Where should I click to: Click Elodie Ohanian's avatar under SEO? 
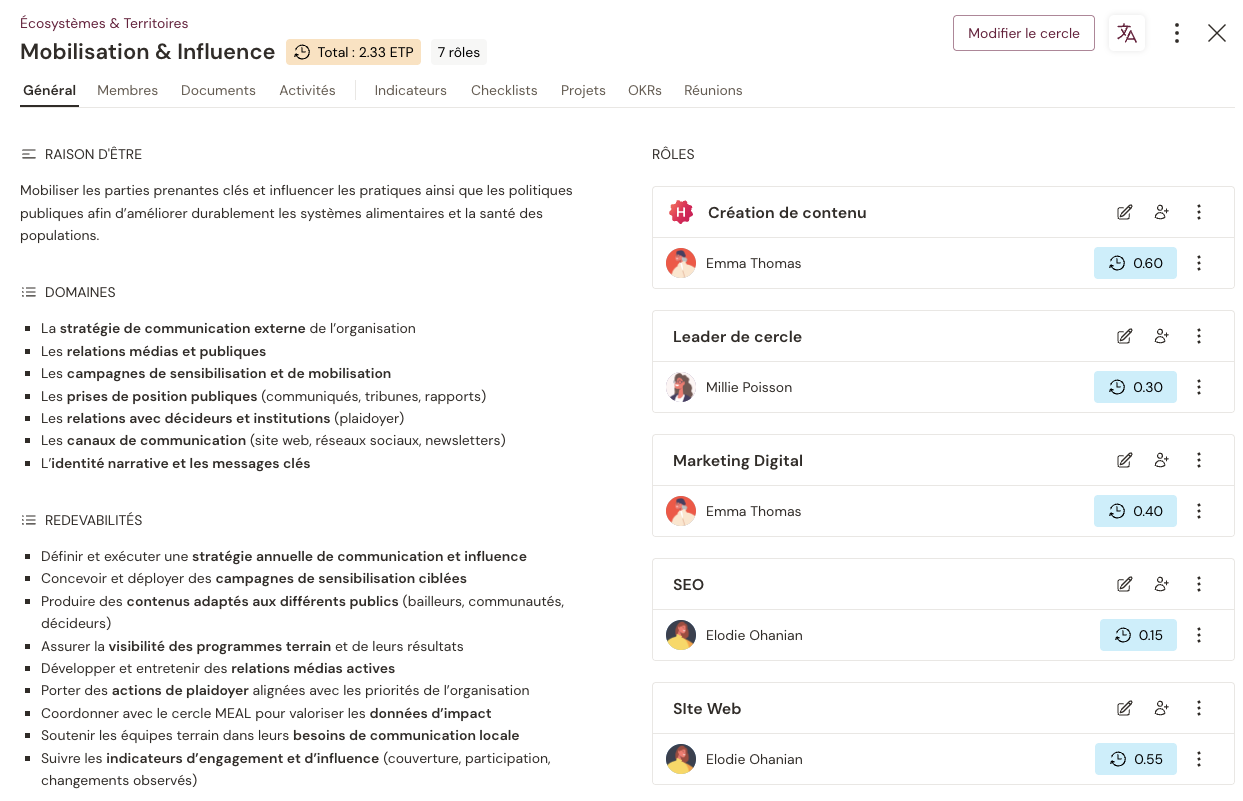(x=681, y=635)
